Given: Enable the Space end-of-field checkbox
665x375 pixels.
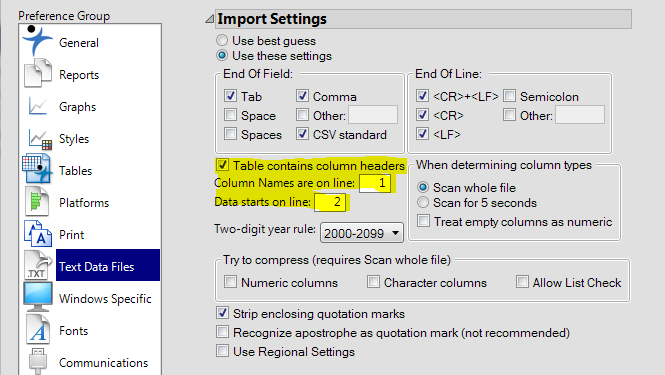Looking at the screenshot, I should click(230, 115).
